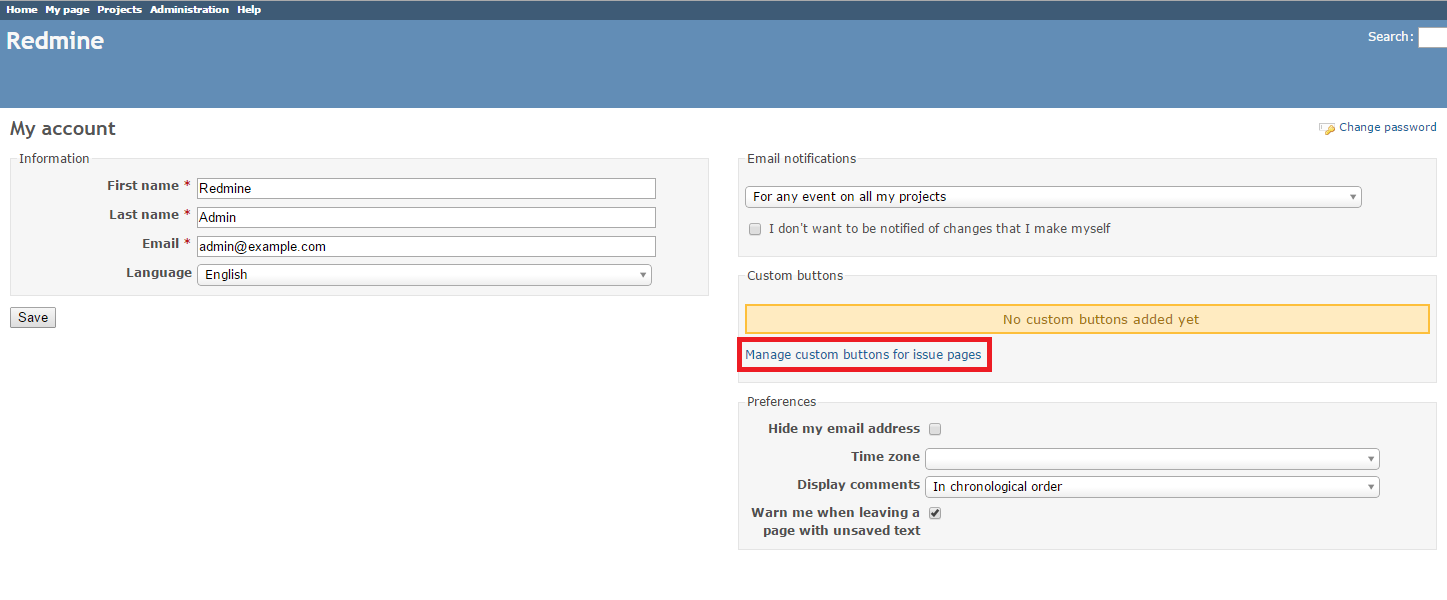The image size is (1447, 600).
Task: Open the Help menu link
Action: (249, 9)
